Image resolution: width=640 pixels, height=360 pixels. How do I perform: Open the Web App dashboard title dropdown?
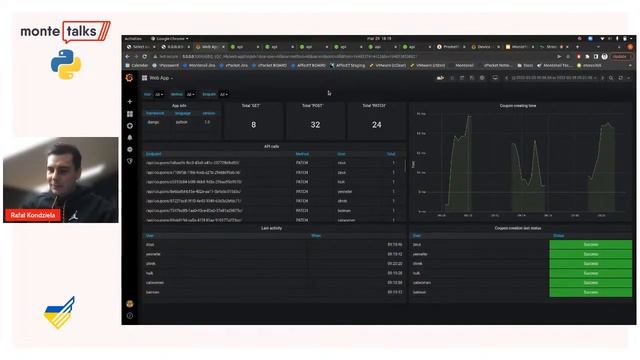(x=161, y=78)
